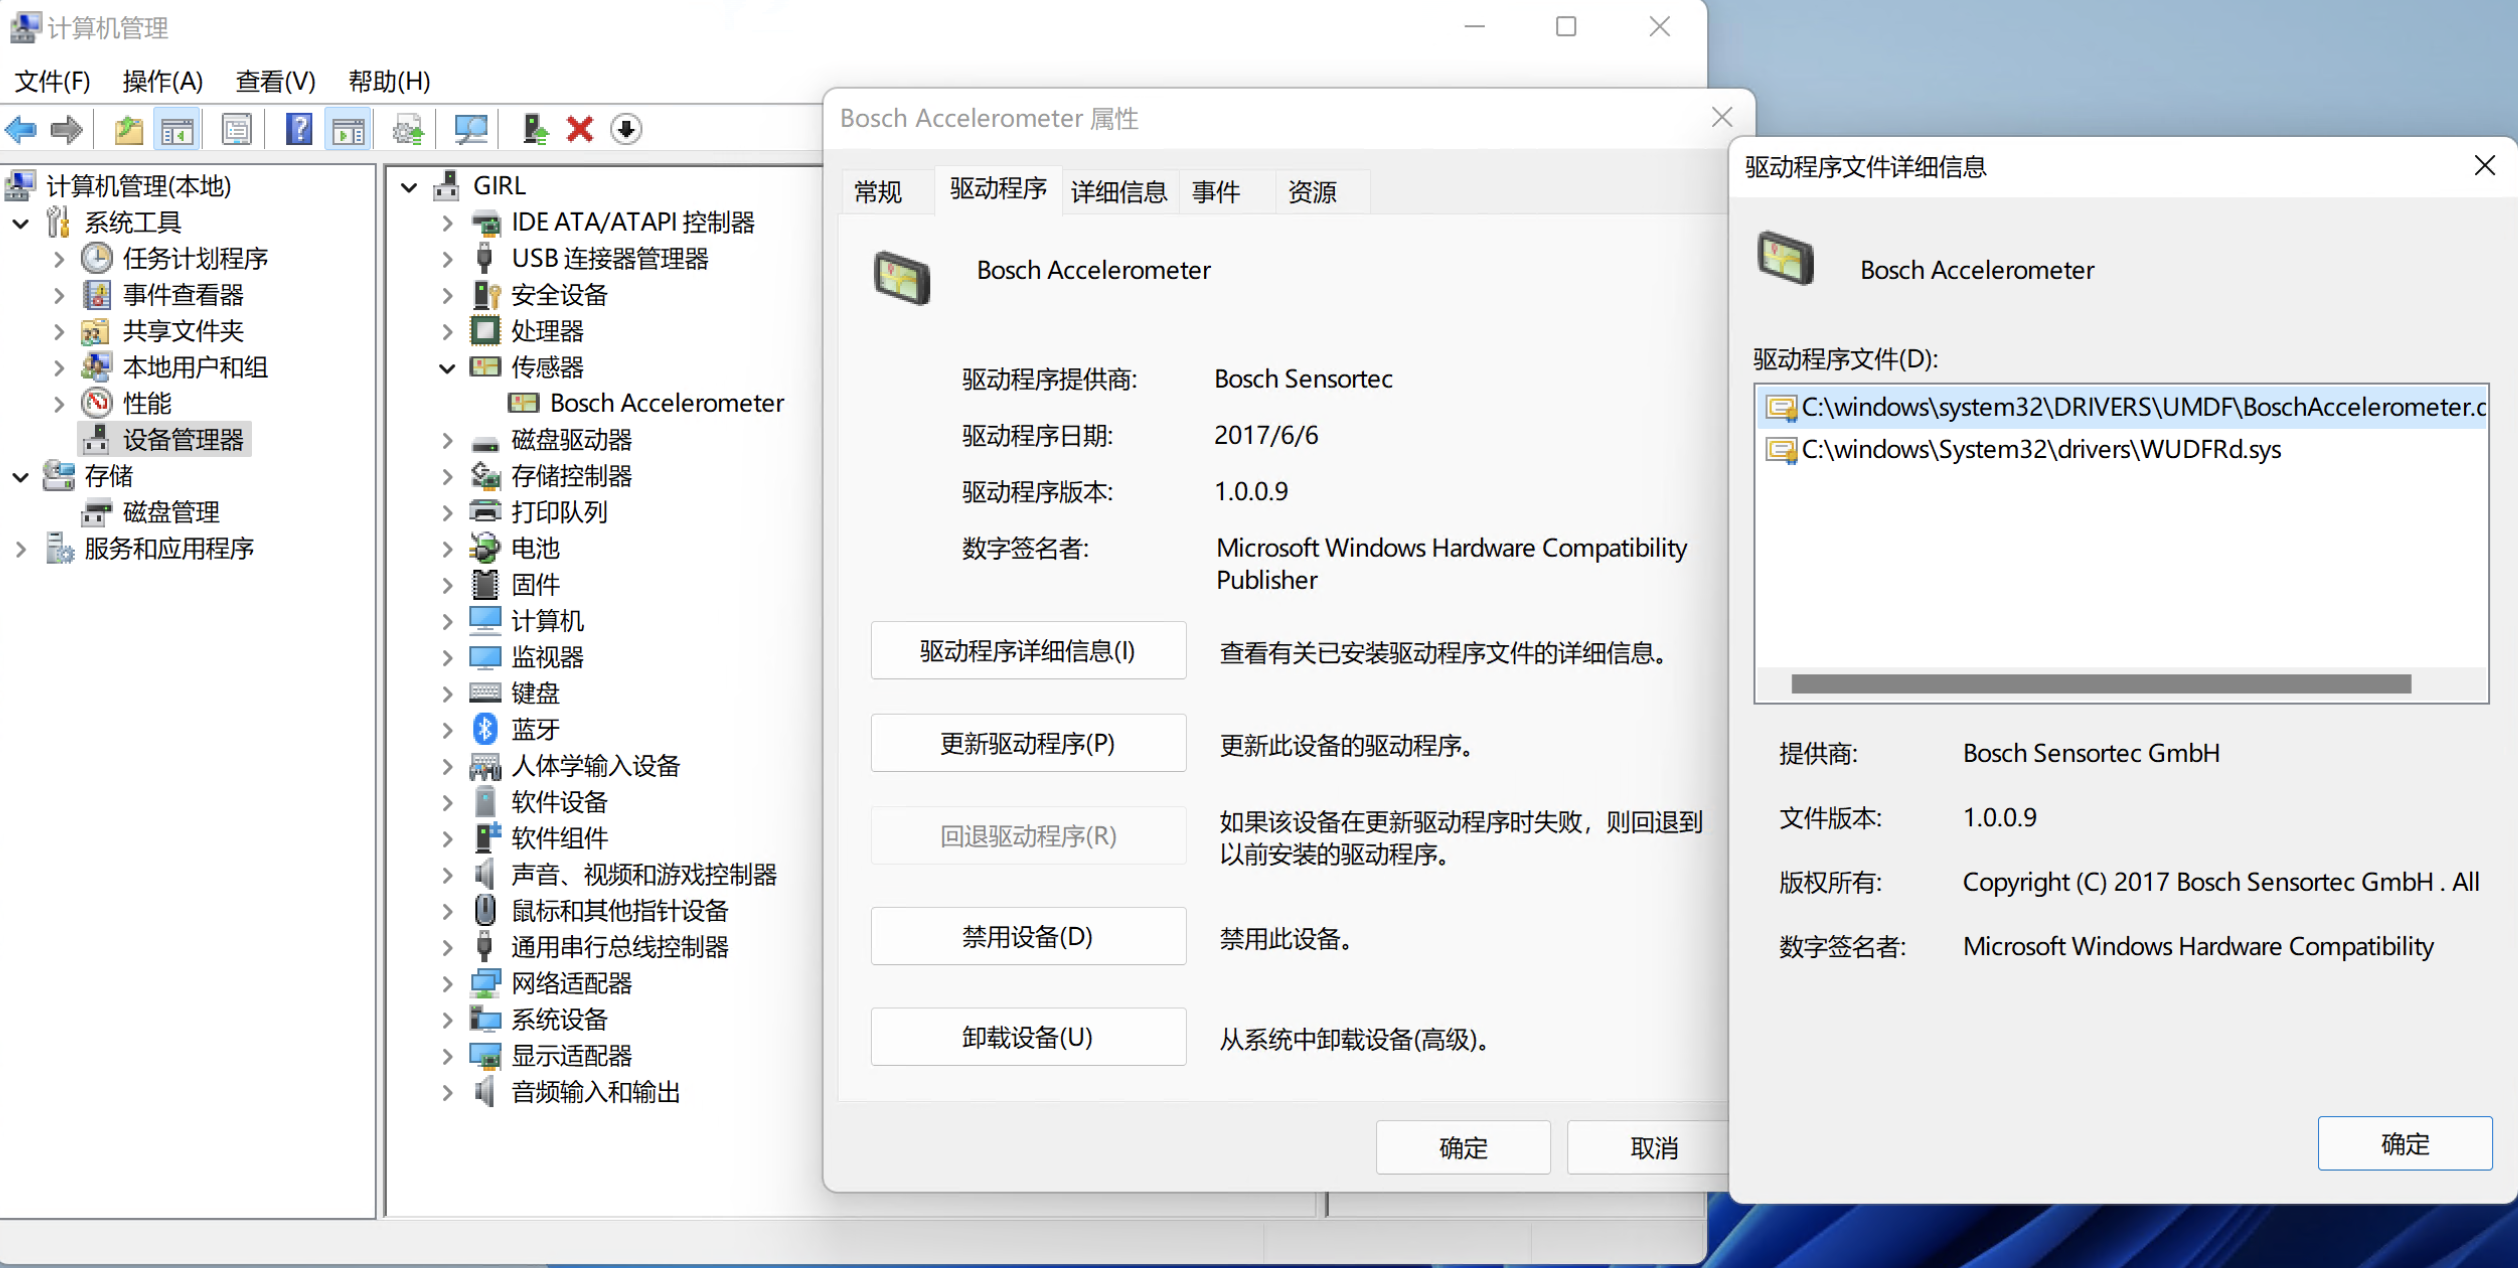
Task: Expand 服务和应用程序 in the left tree
Action: click(20, 549)
